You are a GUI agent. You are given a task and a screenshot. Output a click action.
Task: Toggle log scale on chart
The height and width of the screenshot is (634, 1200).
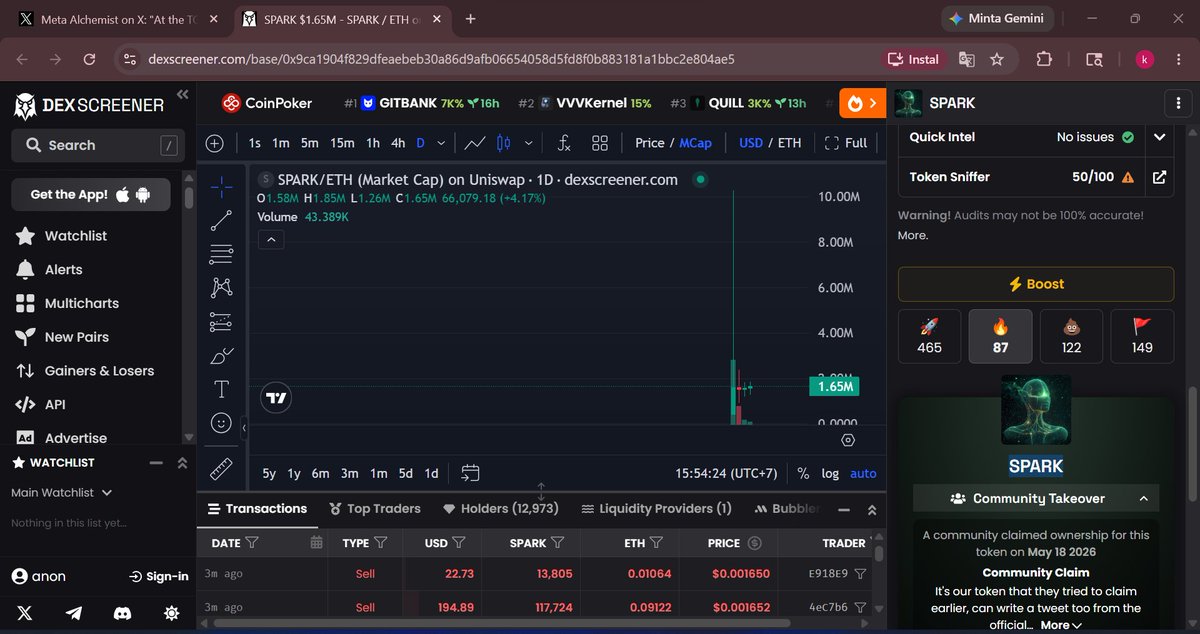coord(830,473)
